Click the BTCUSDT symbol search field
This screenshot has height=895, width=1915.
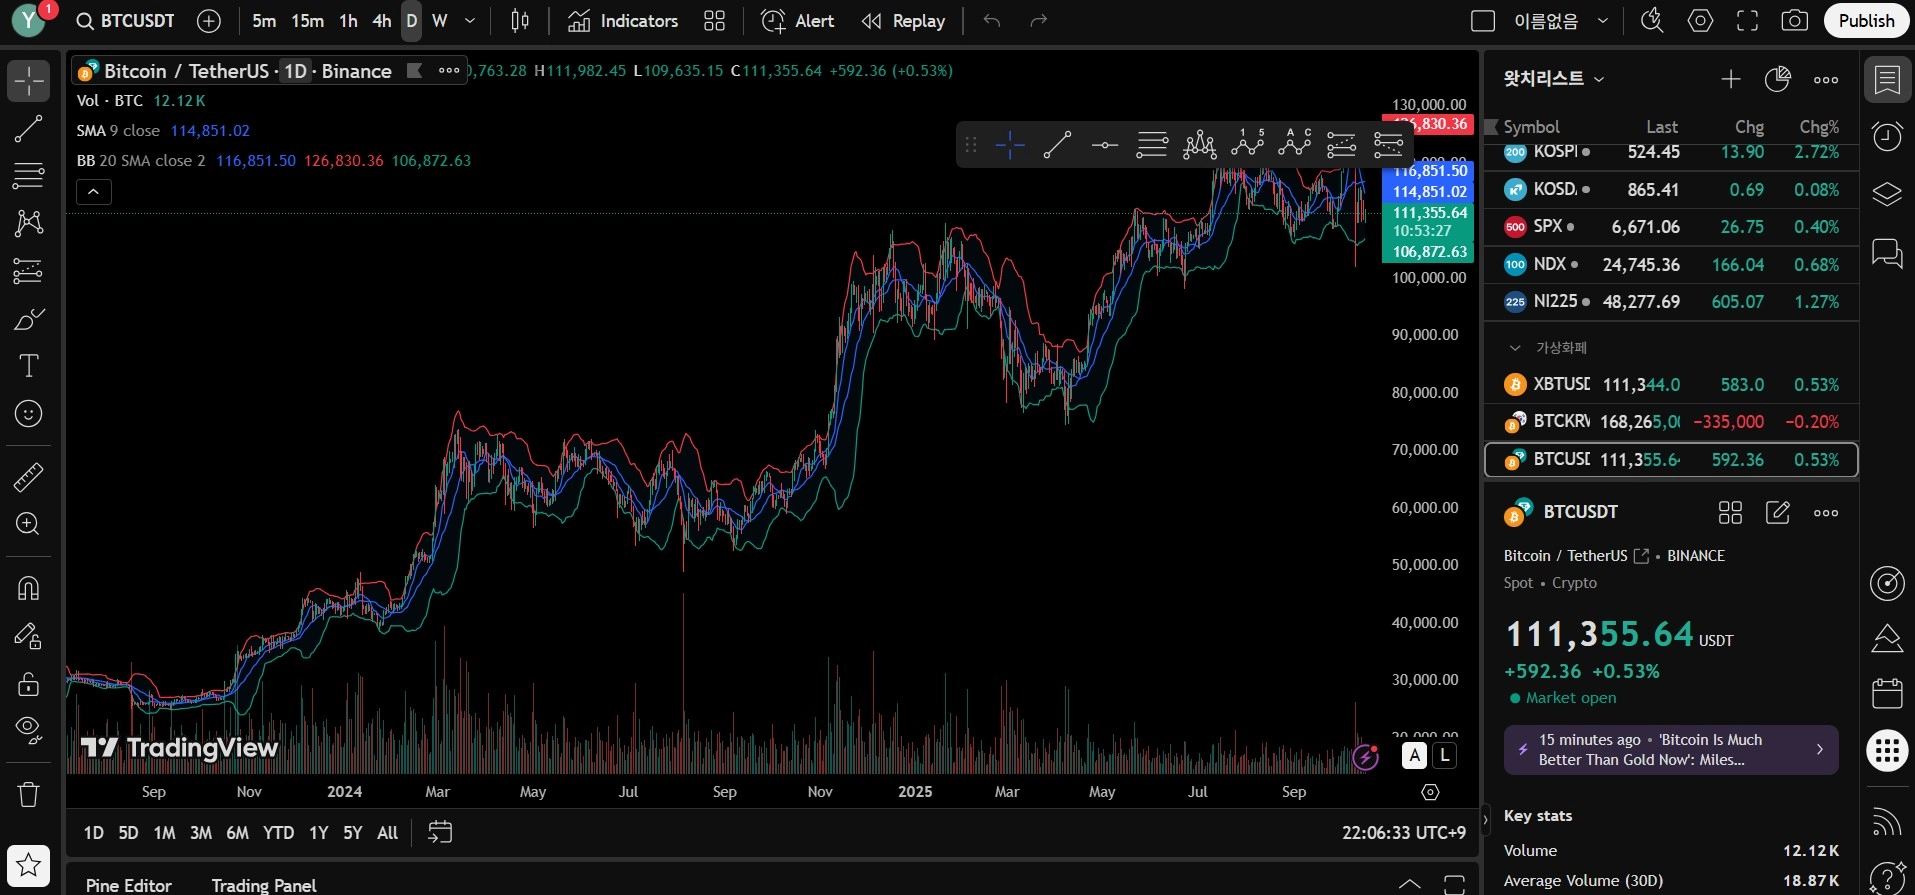[127, 21]
